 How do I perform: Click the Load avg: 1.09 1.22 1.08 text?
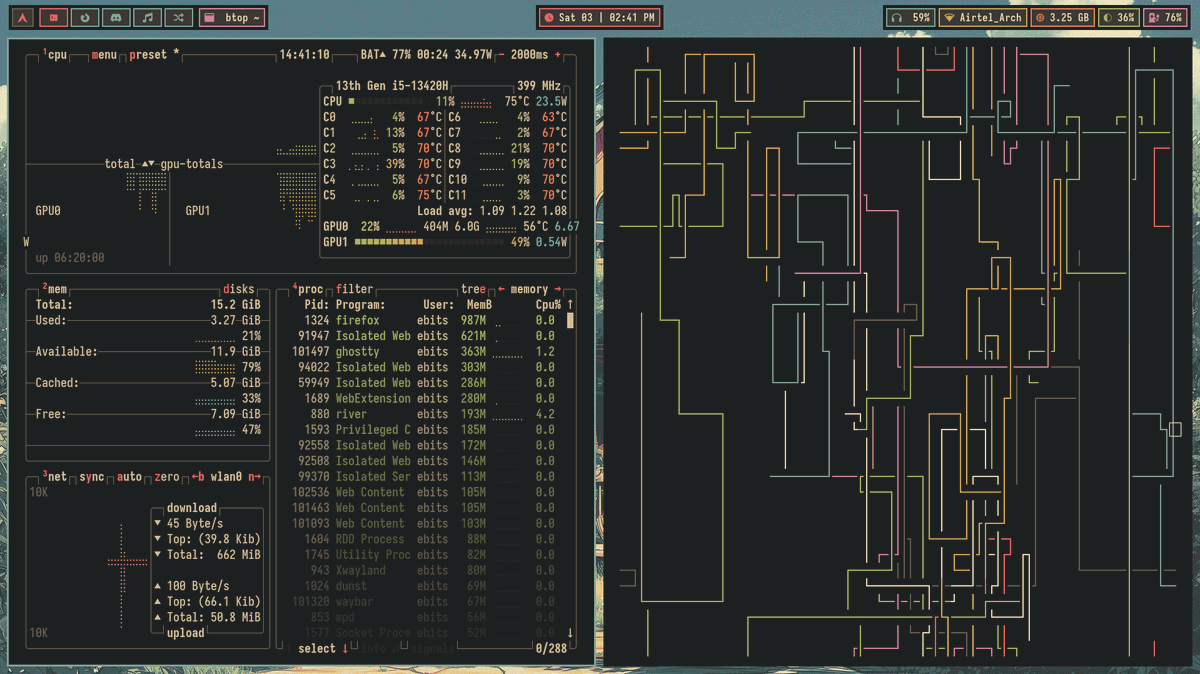[x=492, y=211]
